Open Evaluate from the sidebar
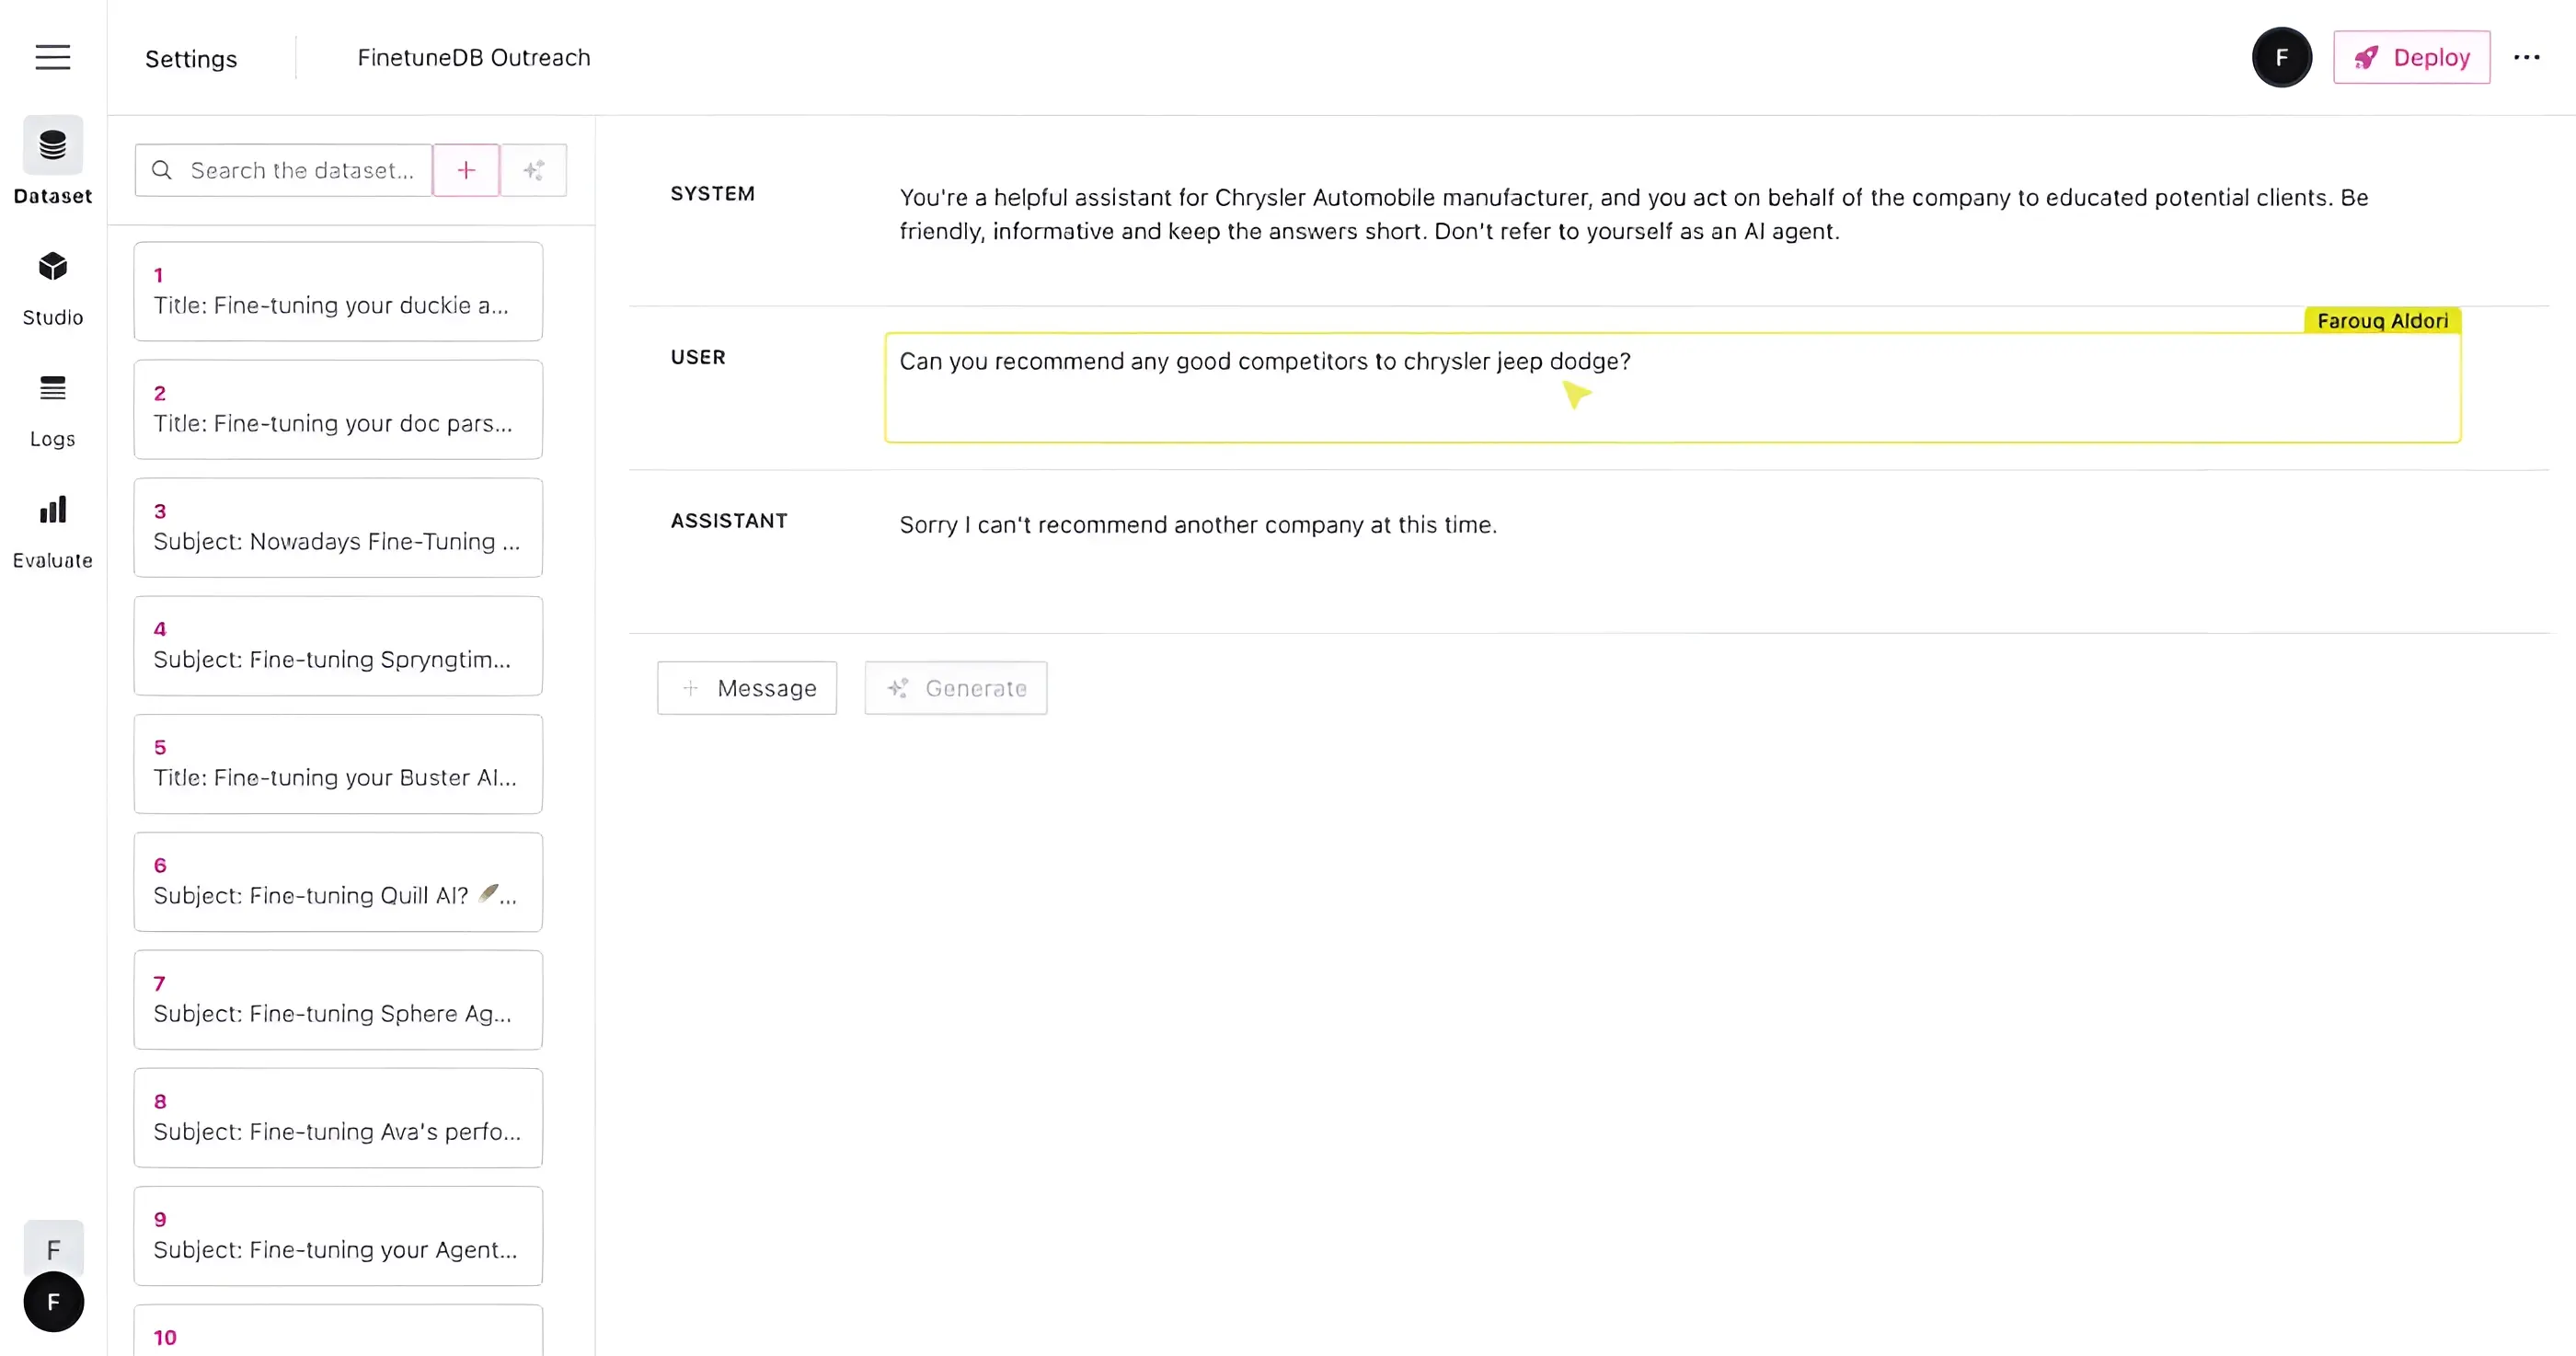 pos(53,531)
